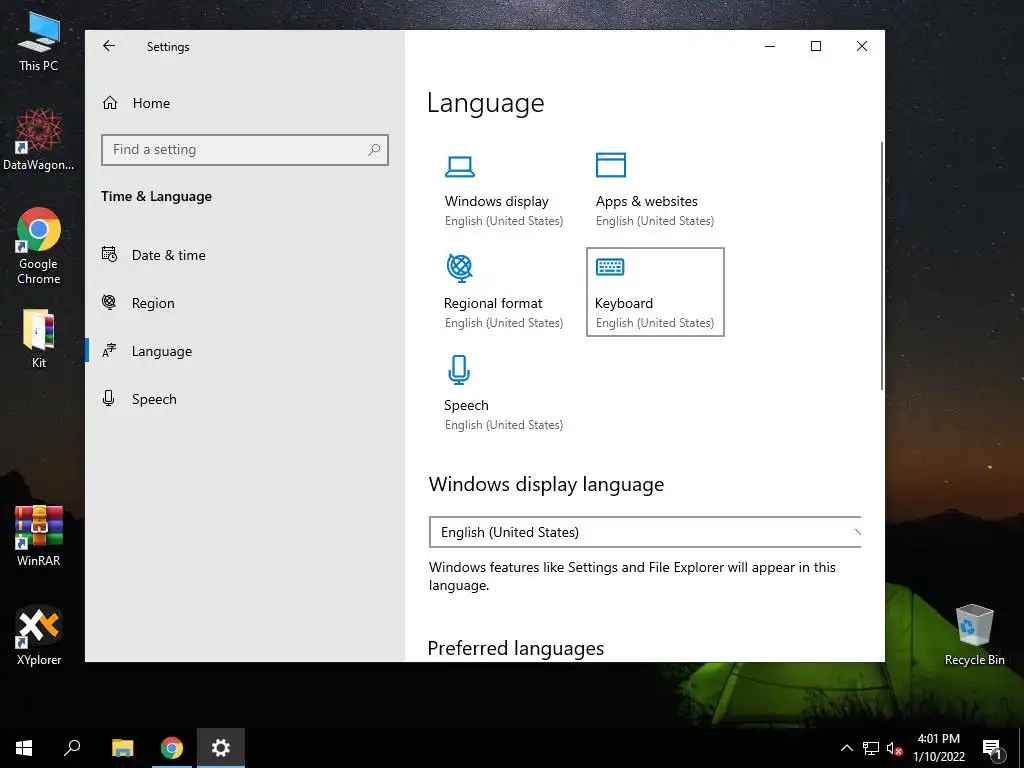Click the Find a setting search box

coord(245,150)
